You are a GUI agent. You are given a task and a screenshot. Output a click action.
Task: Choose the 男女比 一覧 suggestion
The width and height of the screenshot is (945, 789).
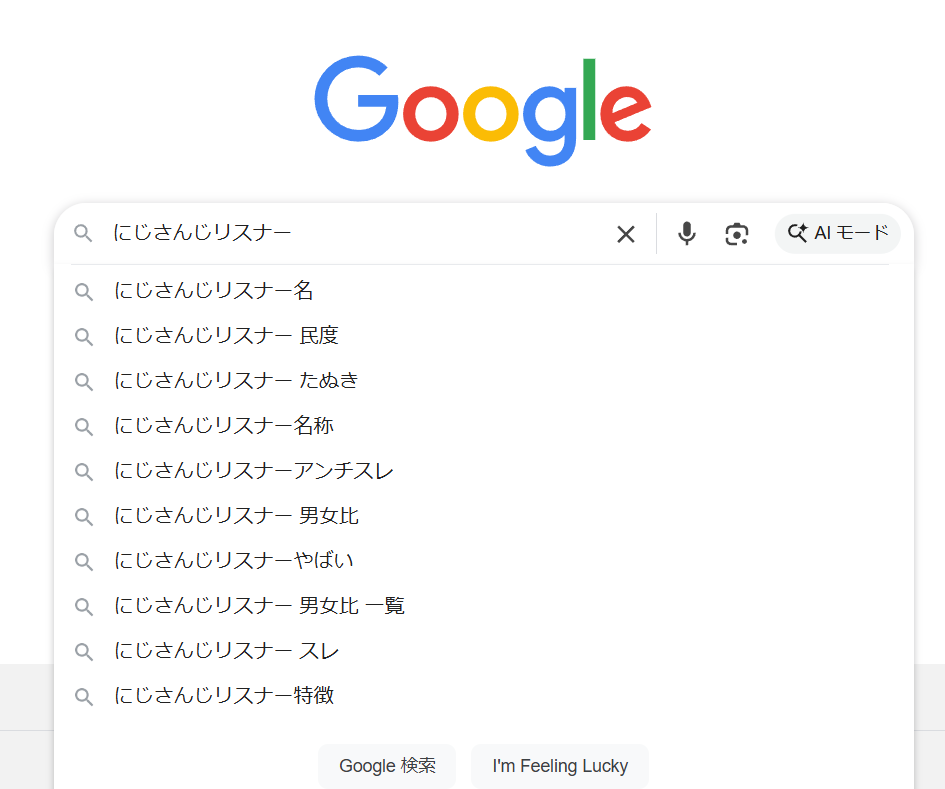pyautogui.click(x=259, y=606)
